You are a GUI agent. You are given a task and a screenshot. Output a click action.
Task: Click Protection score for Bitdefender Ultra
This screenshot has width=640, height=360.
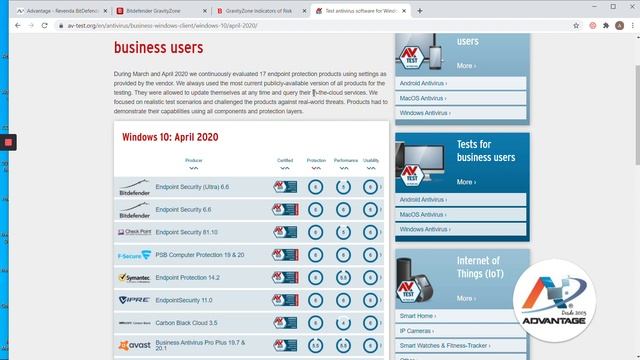pos(316,187)
